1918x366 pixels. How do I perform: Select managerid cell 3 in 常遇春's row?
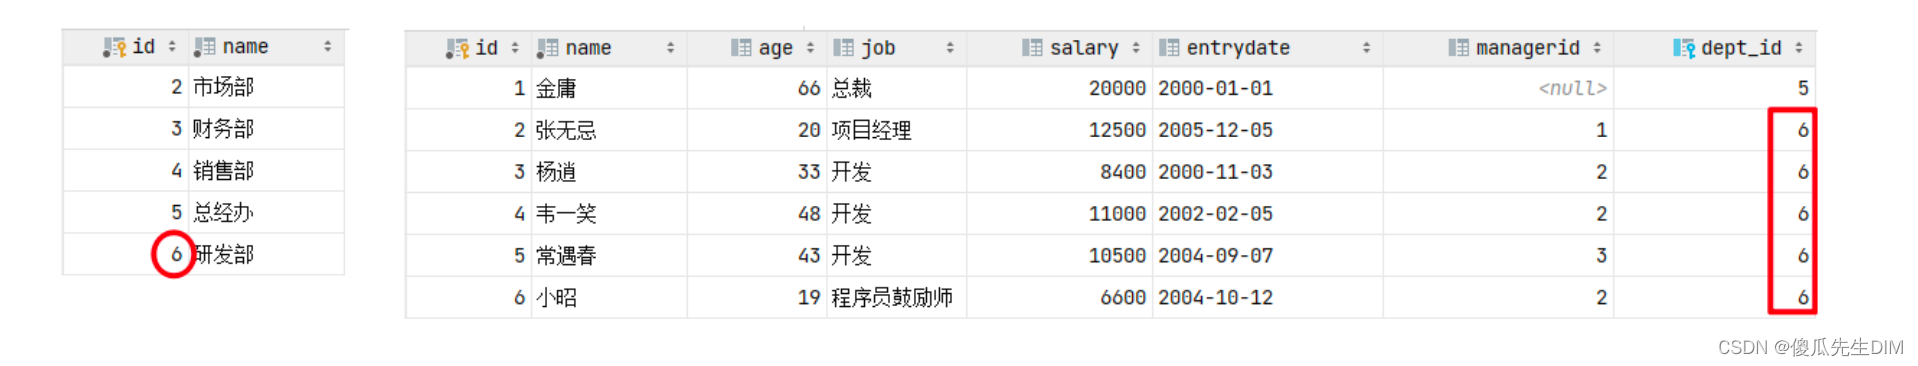point(1498,256)
